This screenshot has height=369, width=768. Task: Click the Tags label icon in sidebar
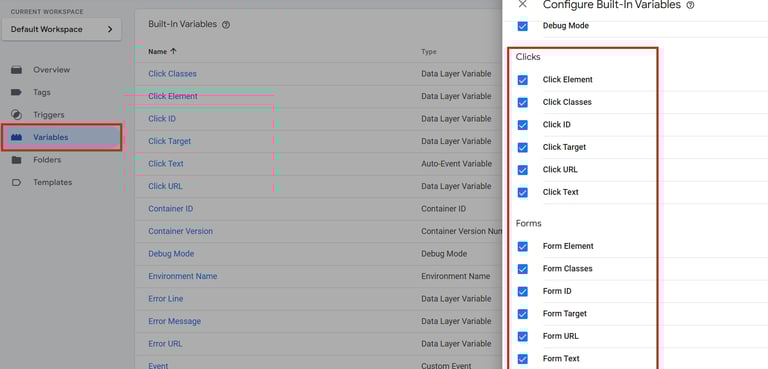(16, 92)
